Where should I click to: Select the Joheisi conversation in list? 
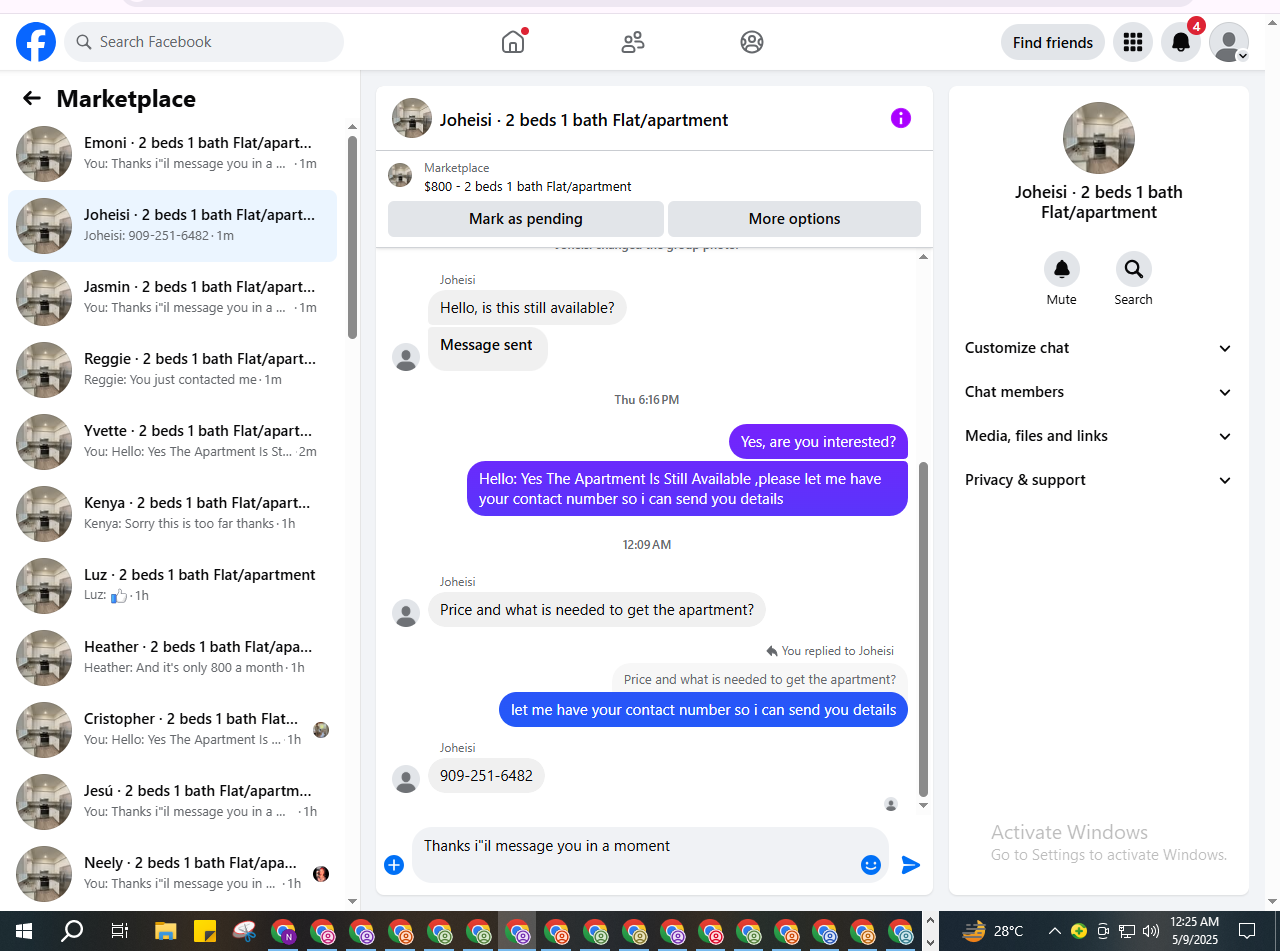(172, 226)
